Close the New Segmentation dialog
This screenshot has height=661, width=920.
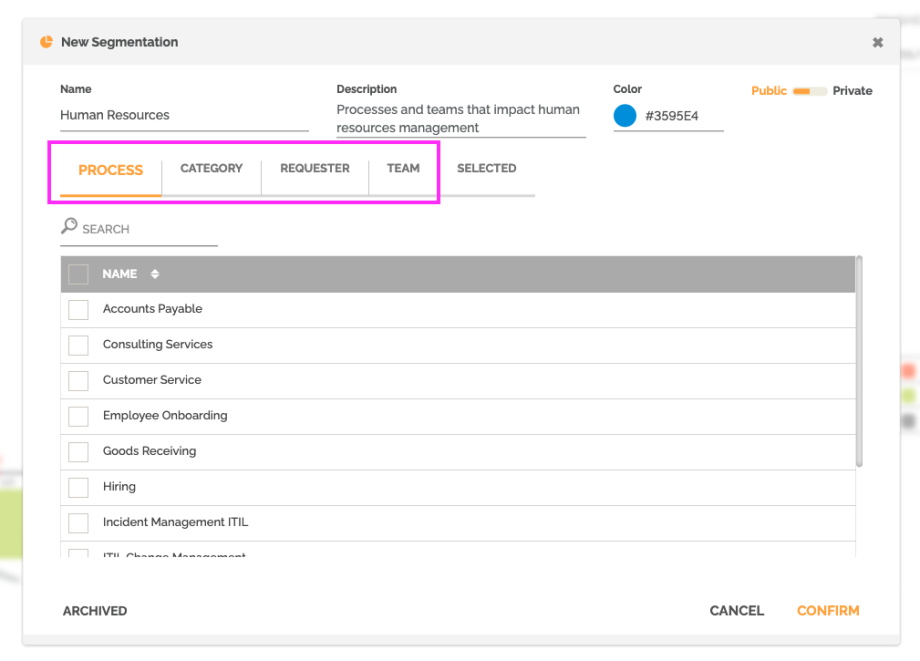tap(878, 42)
